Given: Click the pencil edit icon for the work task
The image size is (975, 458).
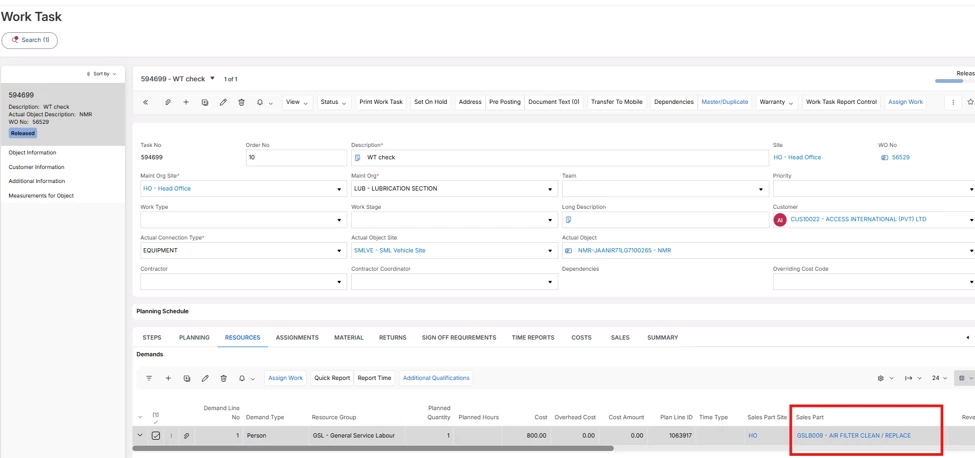Looking at the screenshot, I should [223, 102].
